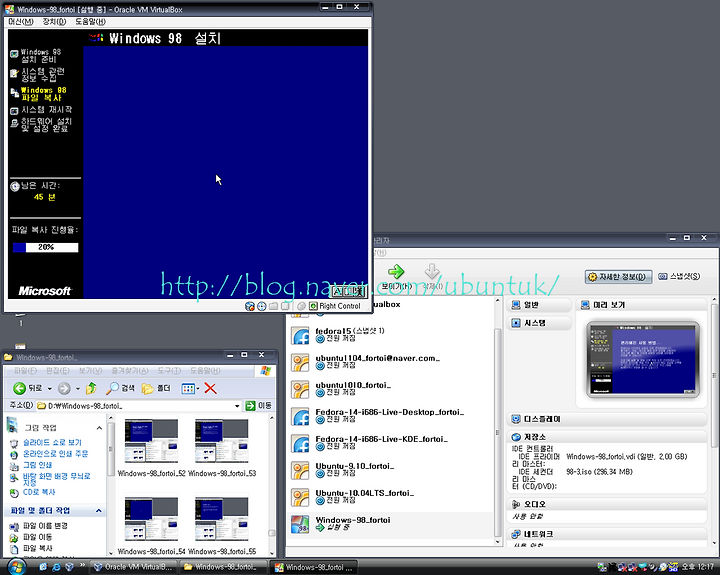Open the Back history dropdown arrow
The height and width of the screenshot is (575, 720).
50,389
